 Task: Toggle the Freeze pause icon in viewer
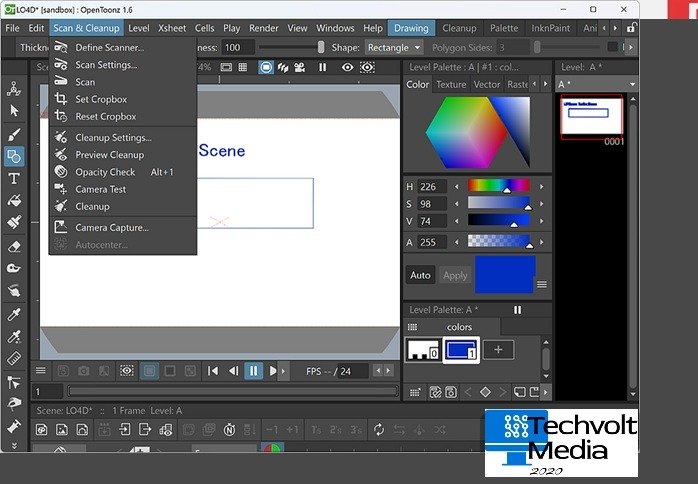click(x=323, y=67)
